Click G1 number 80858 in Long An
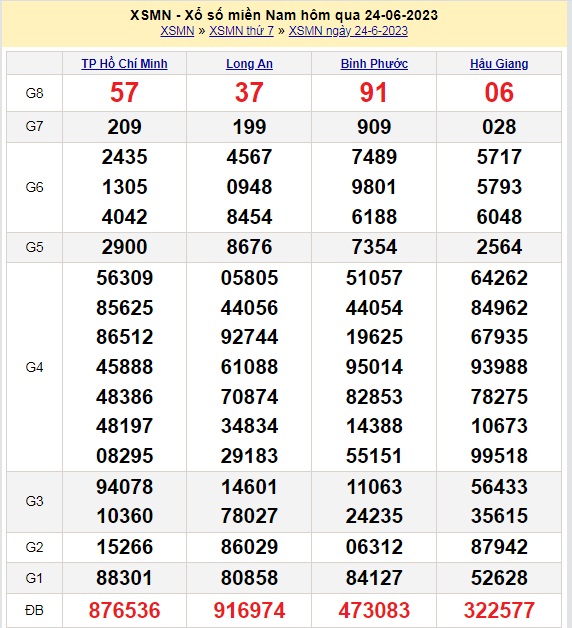Viewport: 572px width, 628px height. click(249, 578)
